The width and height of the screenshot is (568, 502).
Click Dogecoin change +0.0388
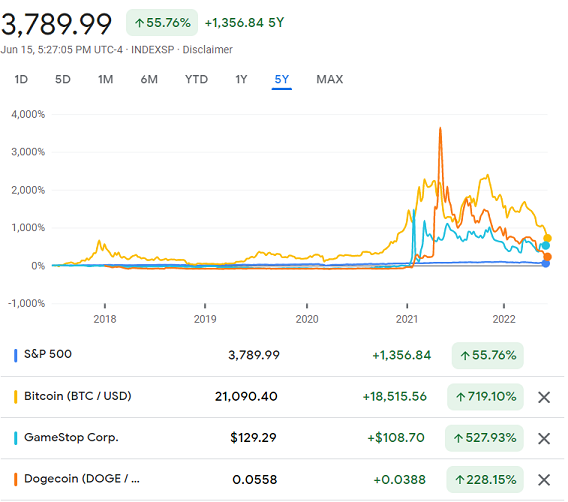pos(399,480)
